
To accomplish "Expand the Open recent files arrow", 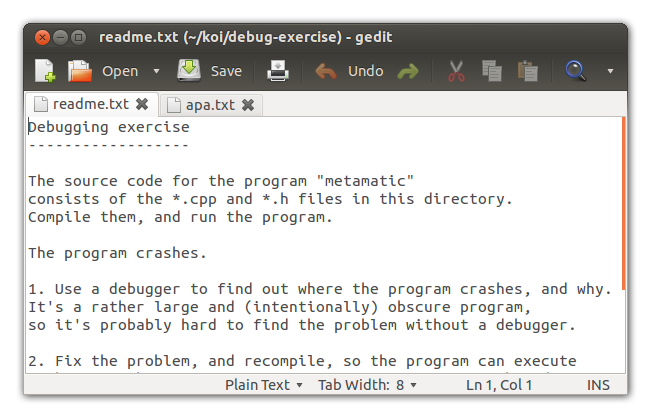I will pos(156,71).
